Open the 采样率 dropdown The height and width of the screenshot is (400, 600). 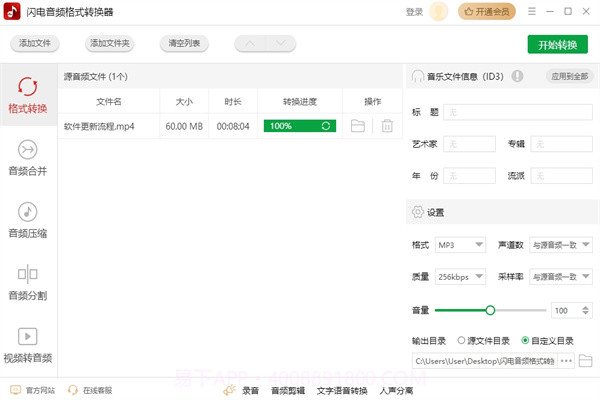560,277
